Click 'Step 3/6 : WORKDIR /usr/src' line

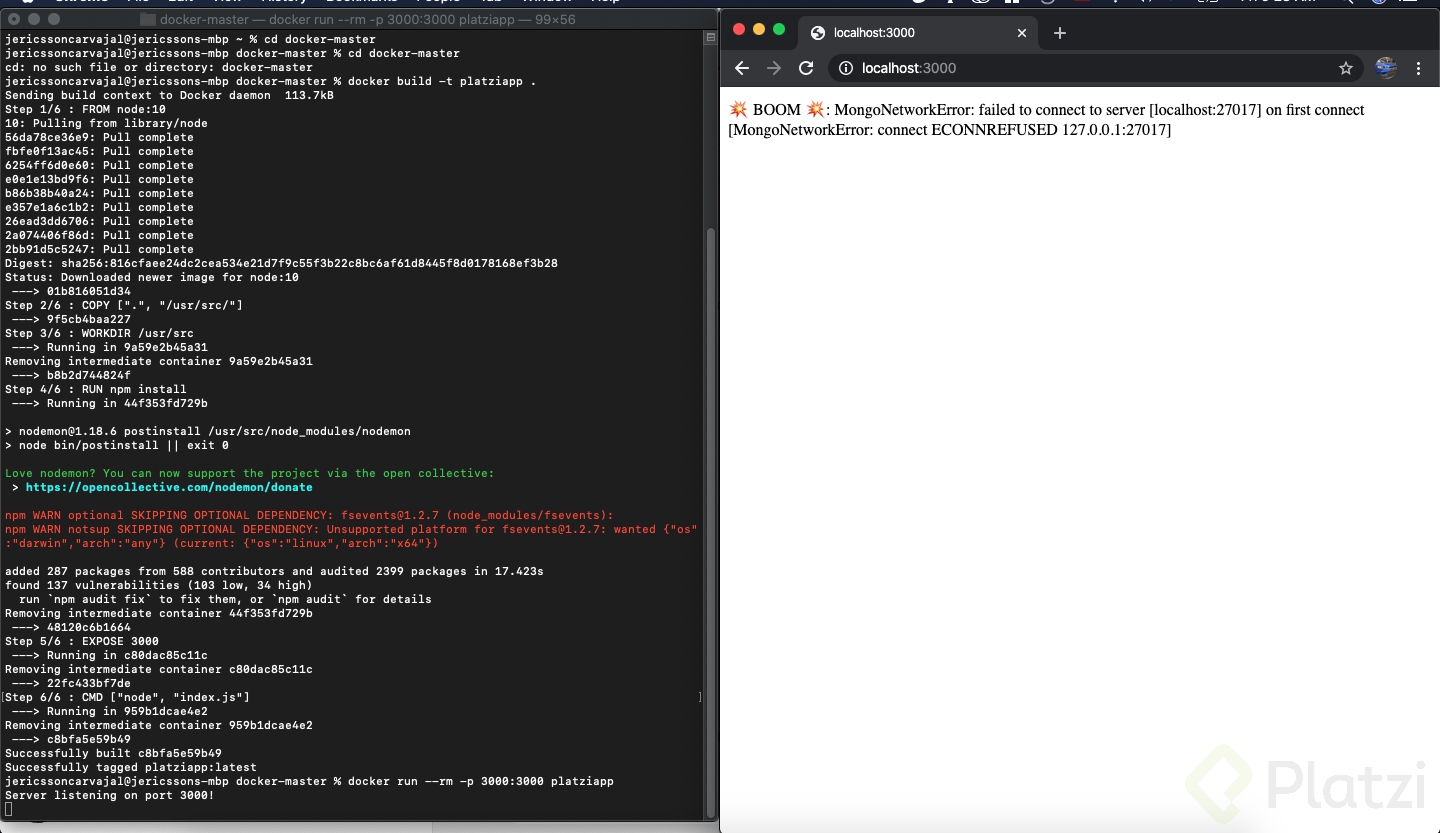pyautogui.click(x=99, y=333)
